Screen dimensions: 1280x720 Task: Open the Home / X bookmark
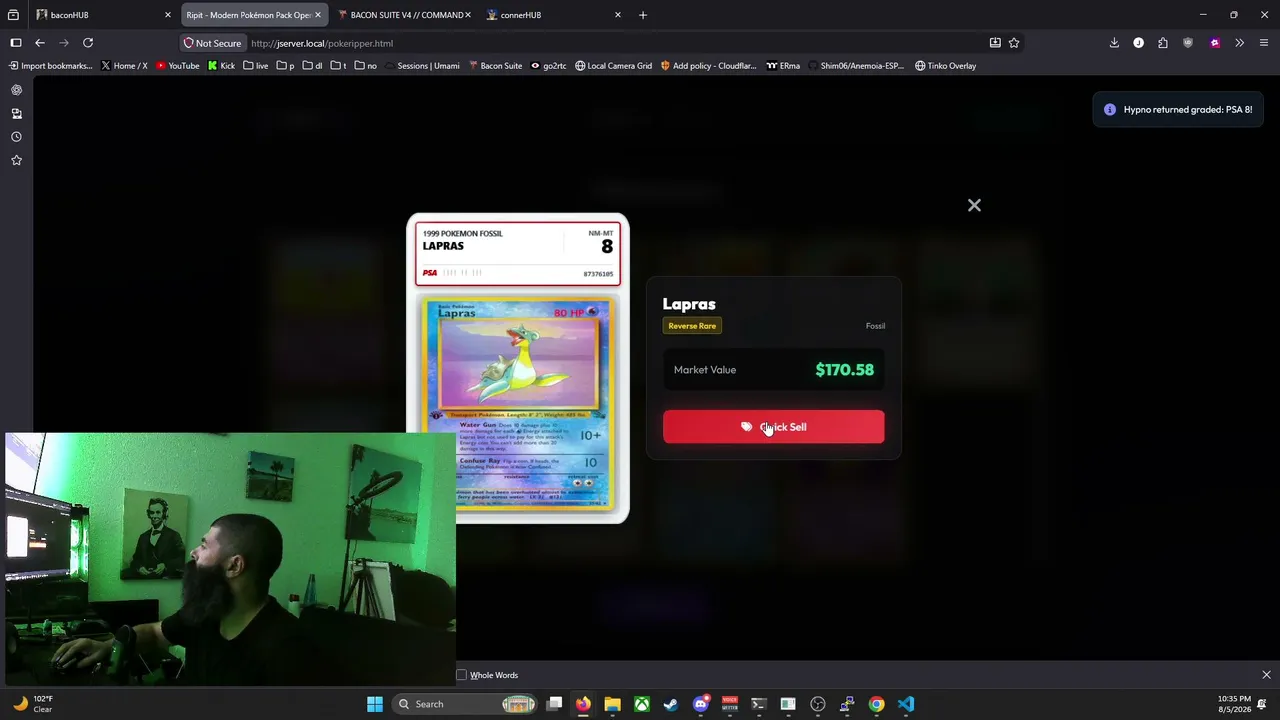pos(124,66)
